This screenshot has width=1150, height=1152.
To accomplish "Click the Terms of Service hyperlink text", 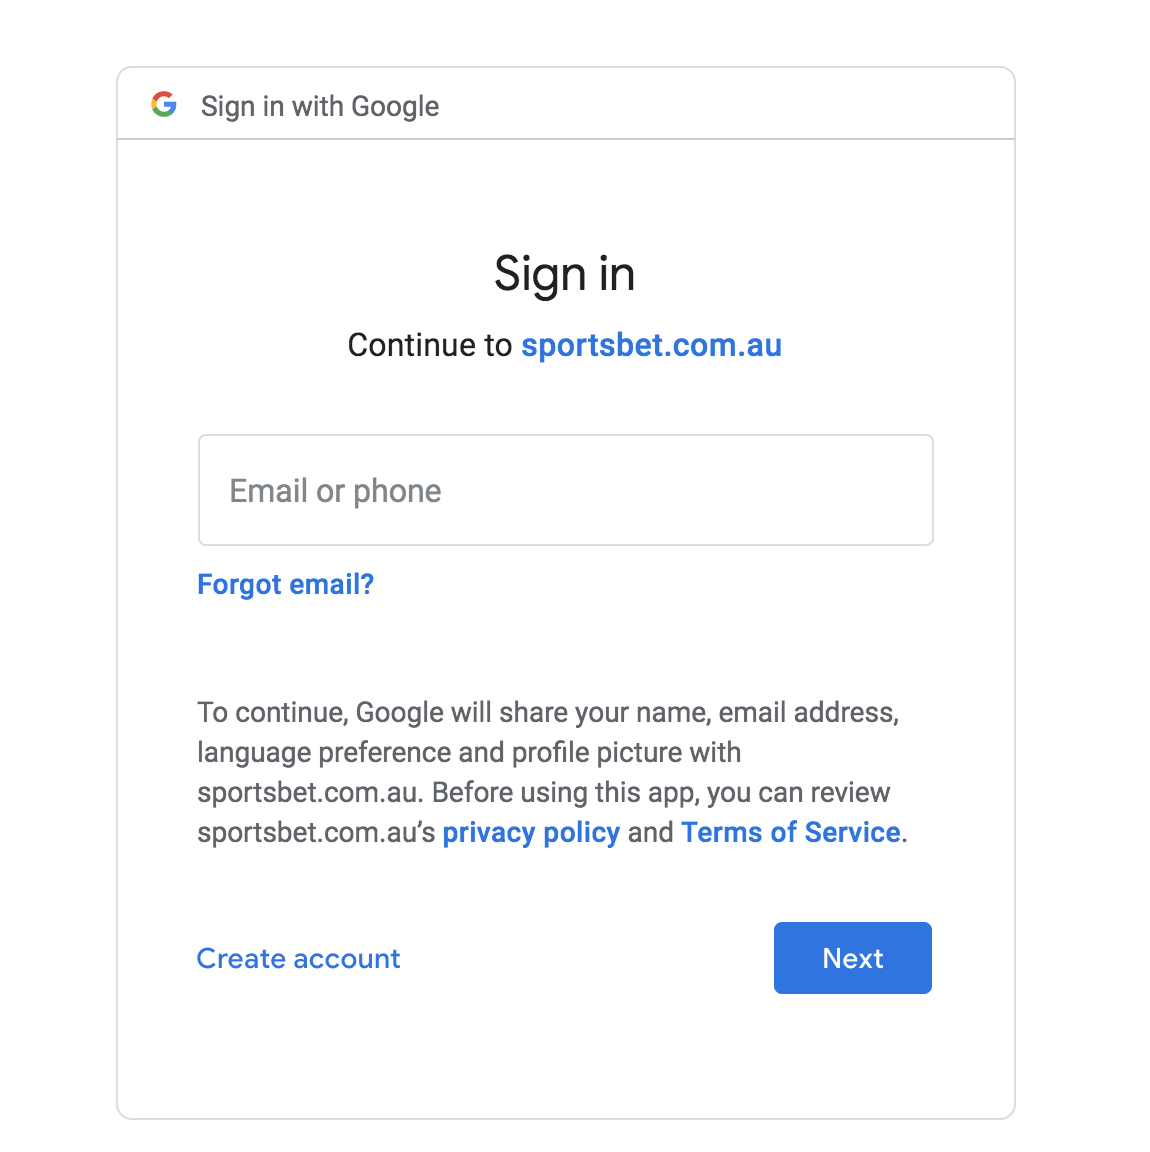I will pyautogui.click(x=790, y=832).
